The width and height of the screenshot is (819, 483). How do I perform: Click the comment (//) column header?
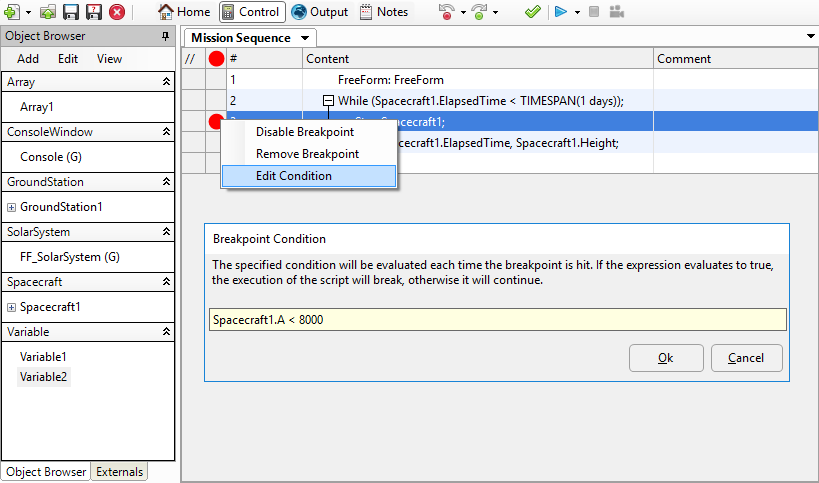pyautogui.click(x=193, y=58)
